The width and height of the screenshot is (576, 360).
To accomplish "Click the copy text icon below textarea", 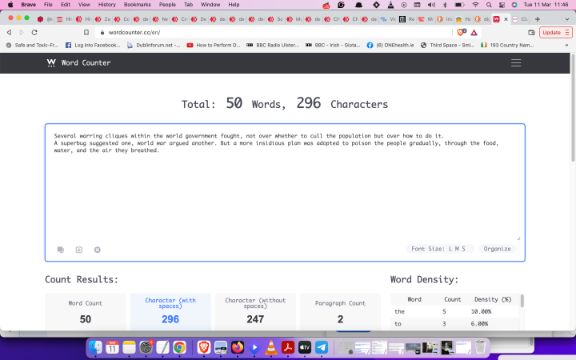I will (x=61, y=250).
